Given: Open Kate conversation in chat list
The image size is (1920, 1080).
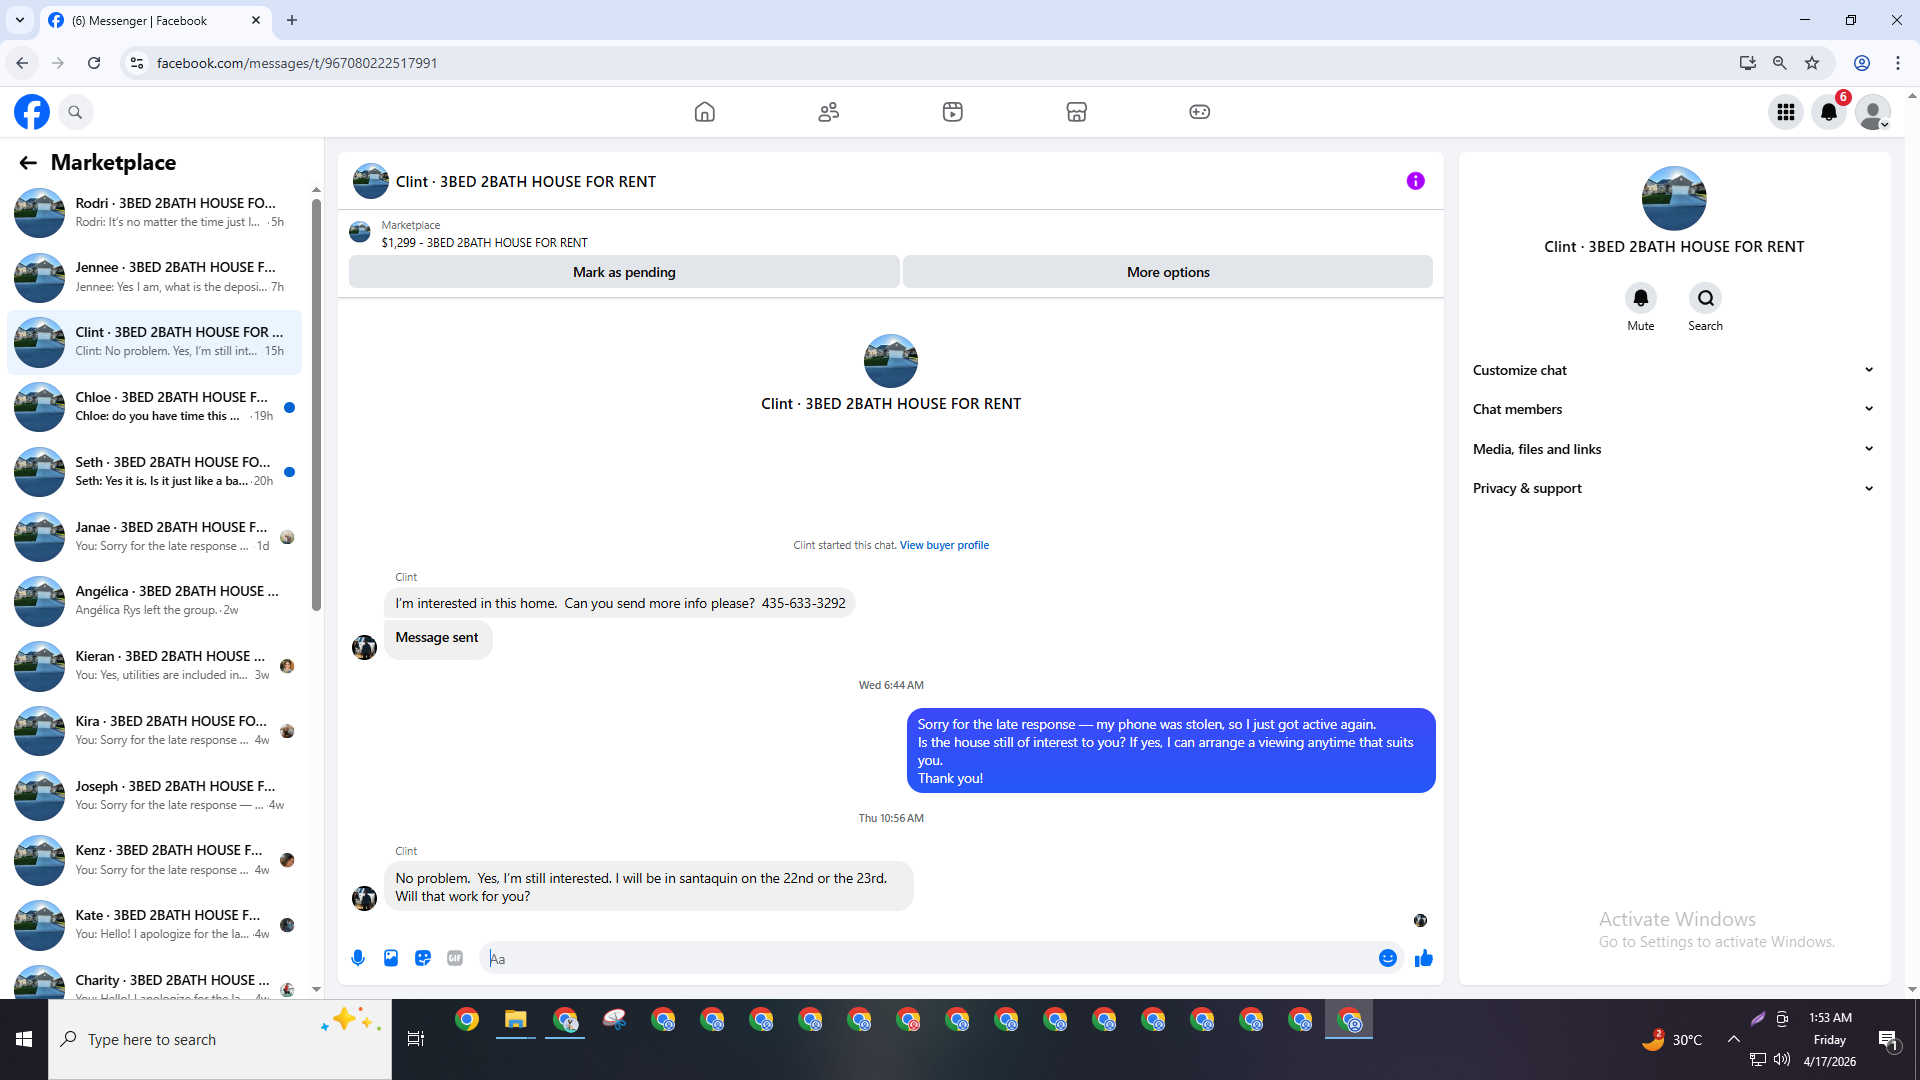Looking at the screenshot, I should tap(155, 925).
